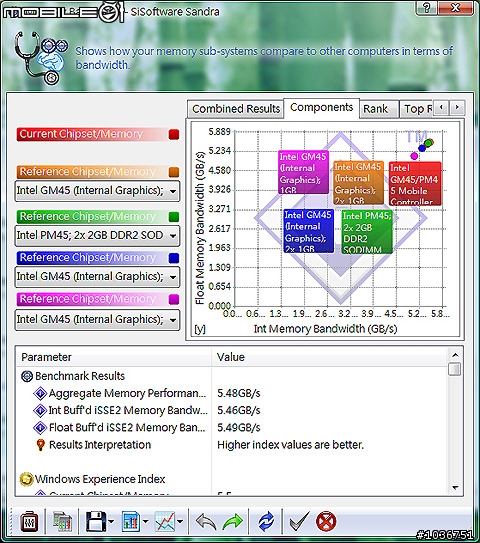Toggle the green Reference Chipset/Memory swatch

(x=174, y=217)
